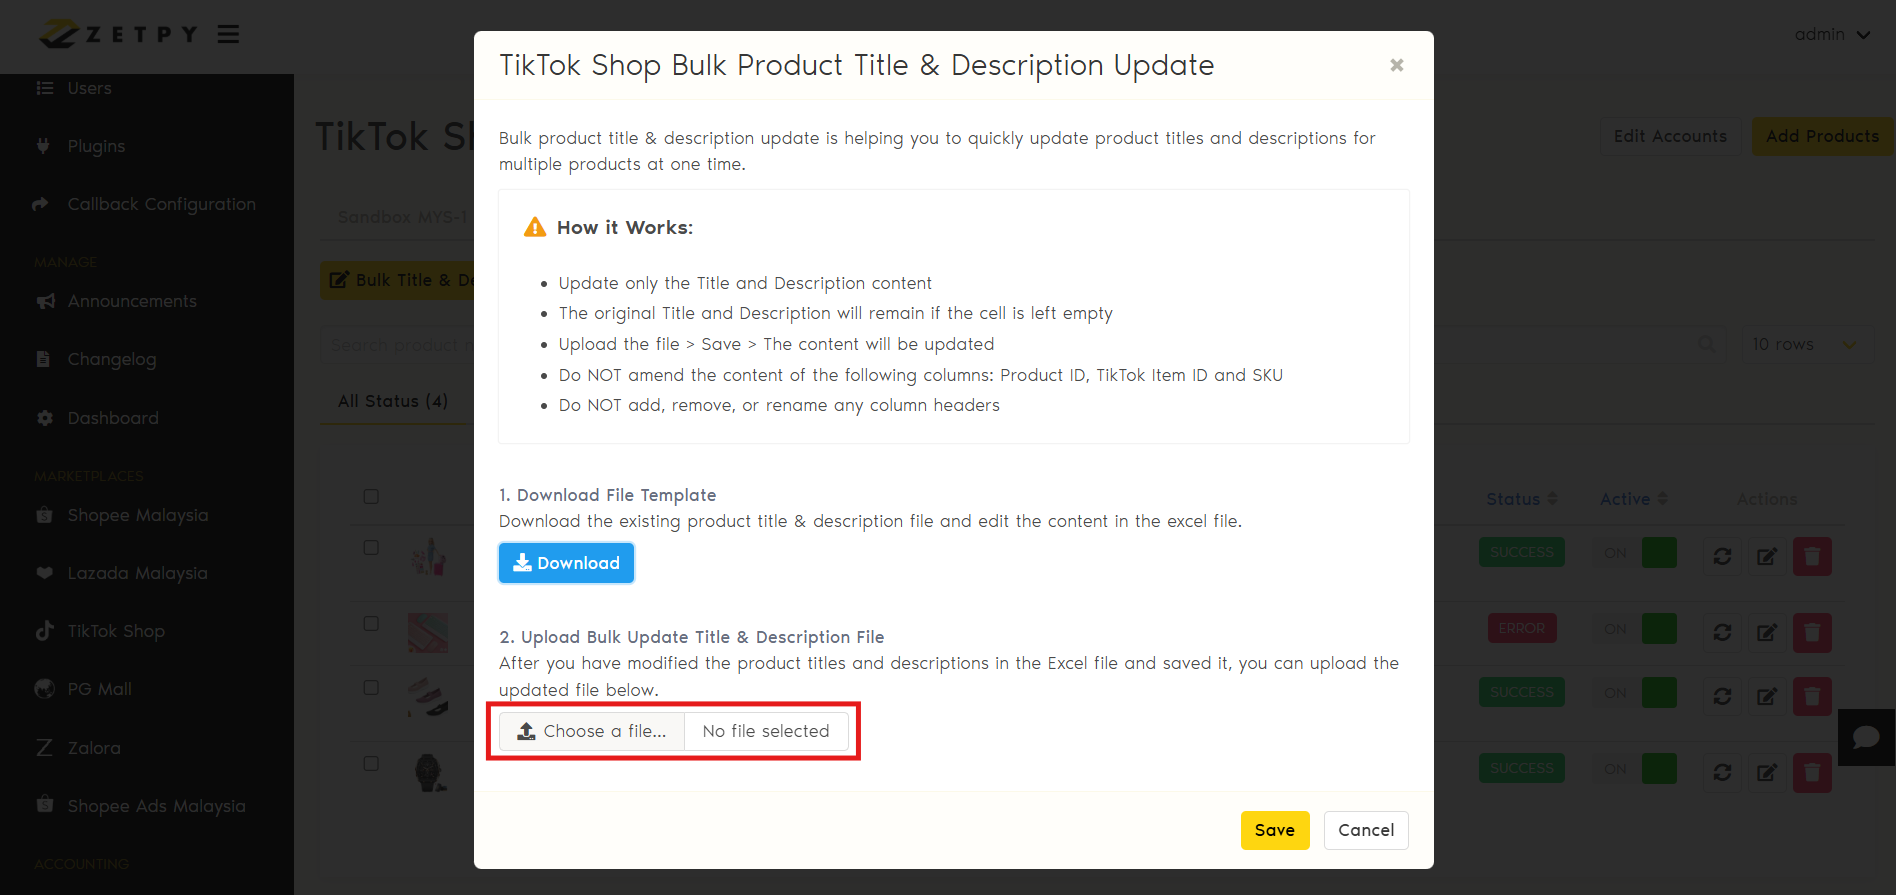Viewport: 1896px width, 895px height.
Task: Select the All Status (4) tab
Action: (393, 401)
